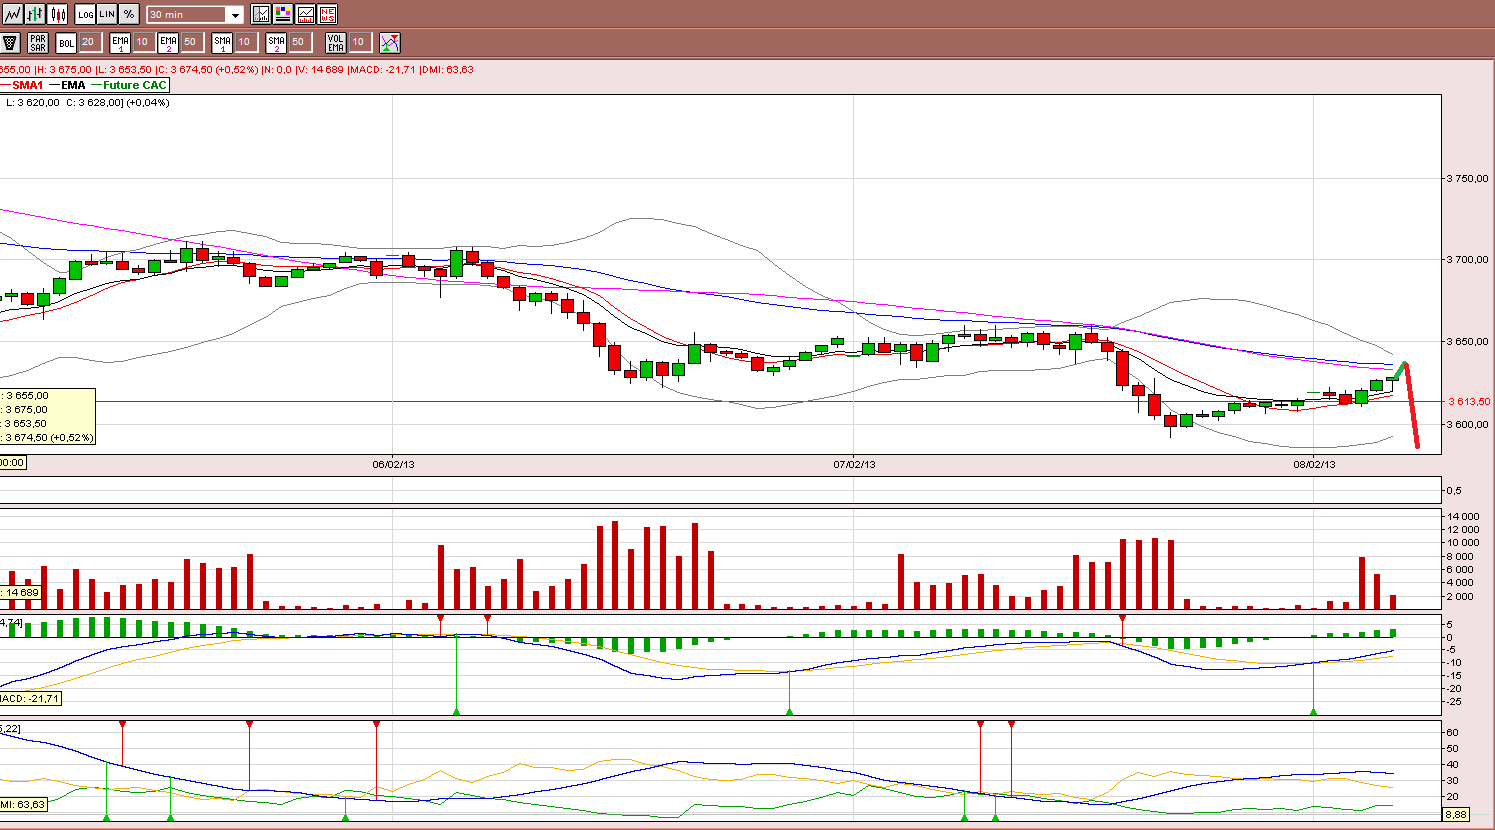The image size is (1495, 830).
Task: Click the 3 700,00 price axis label
Action: click(x=1468, y=260)
